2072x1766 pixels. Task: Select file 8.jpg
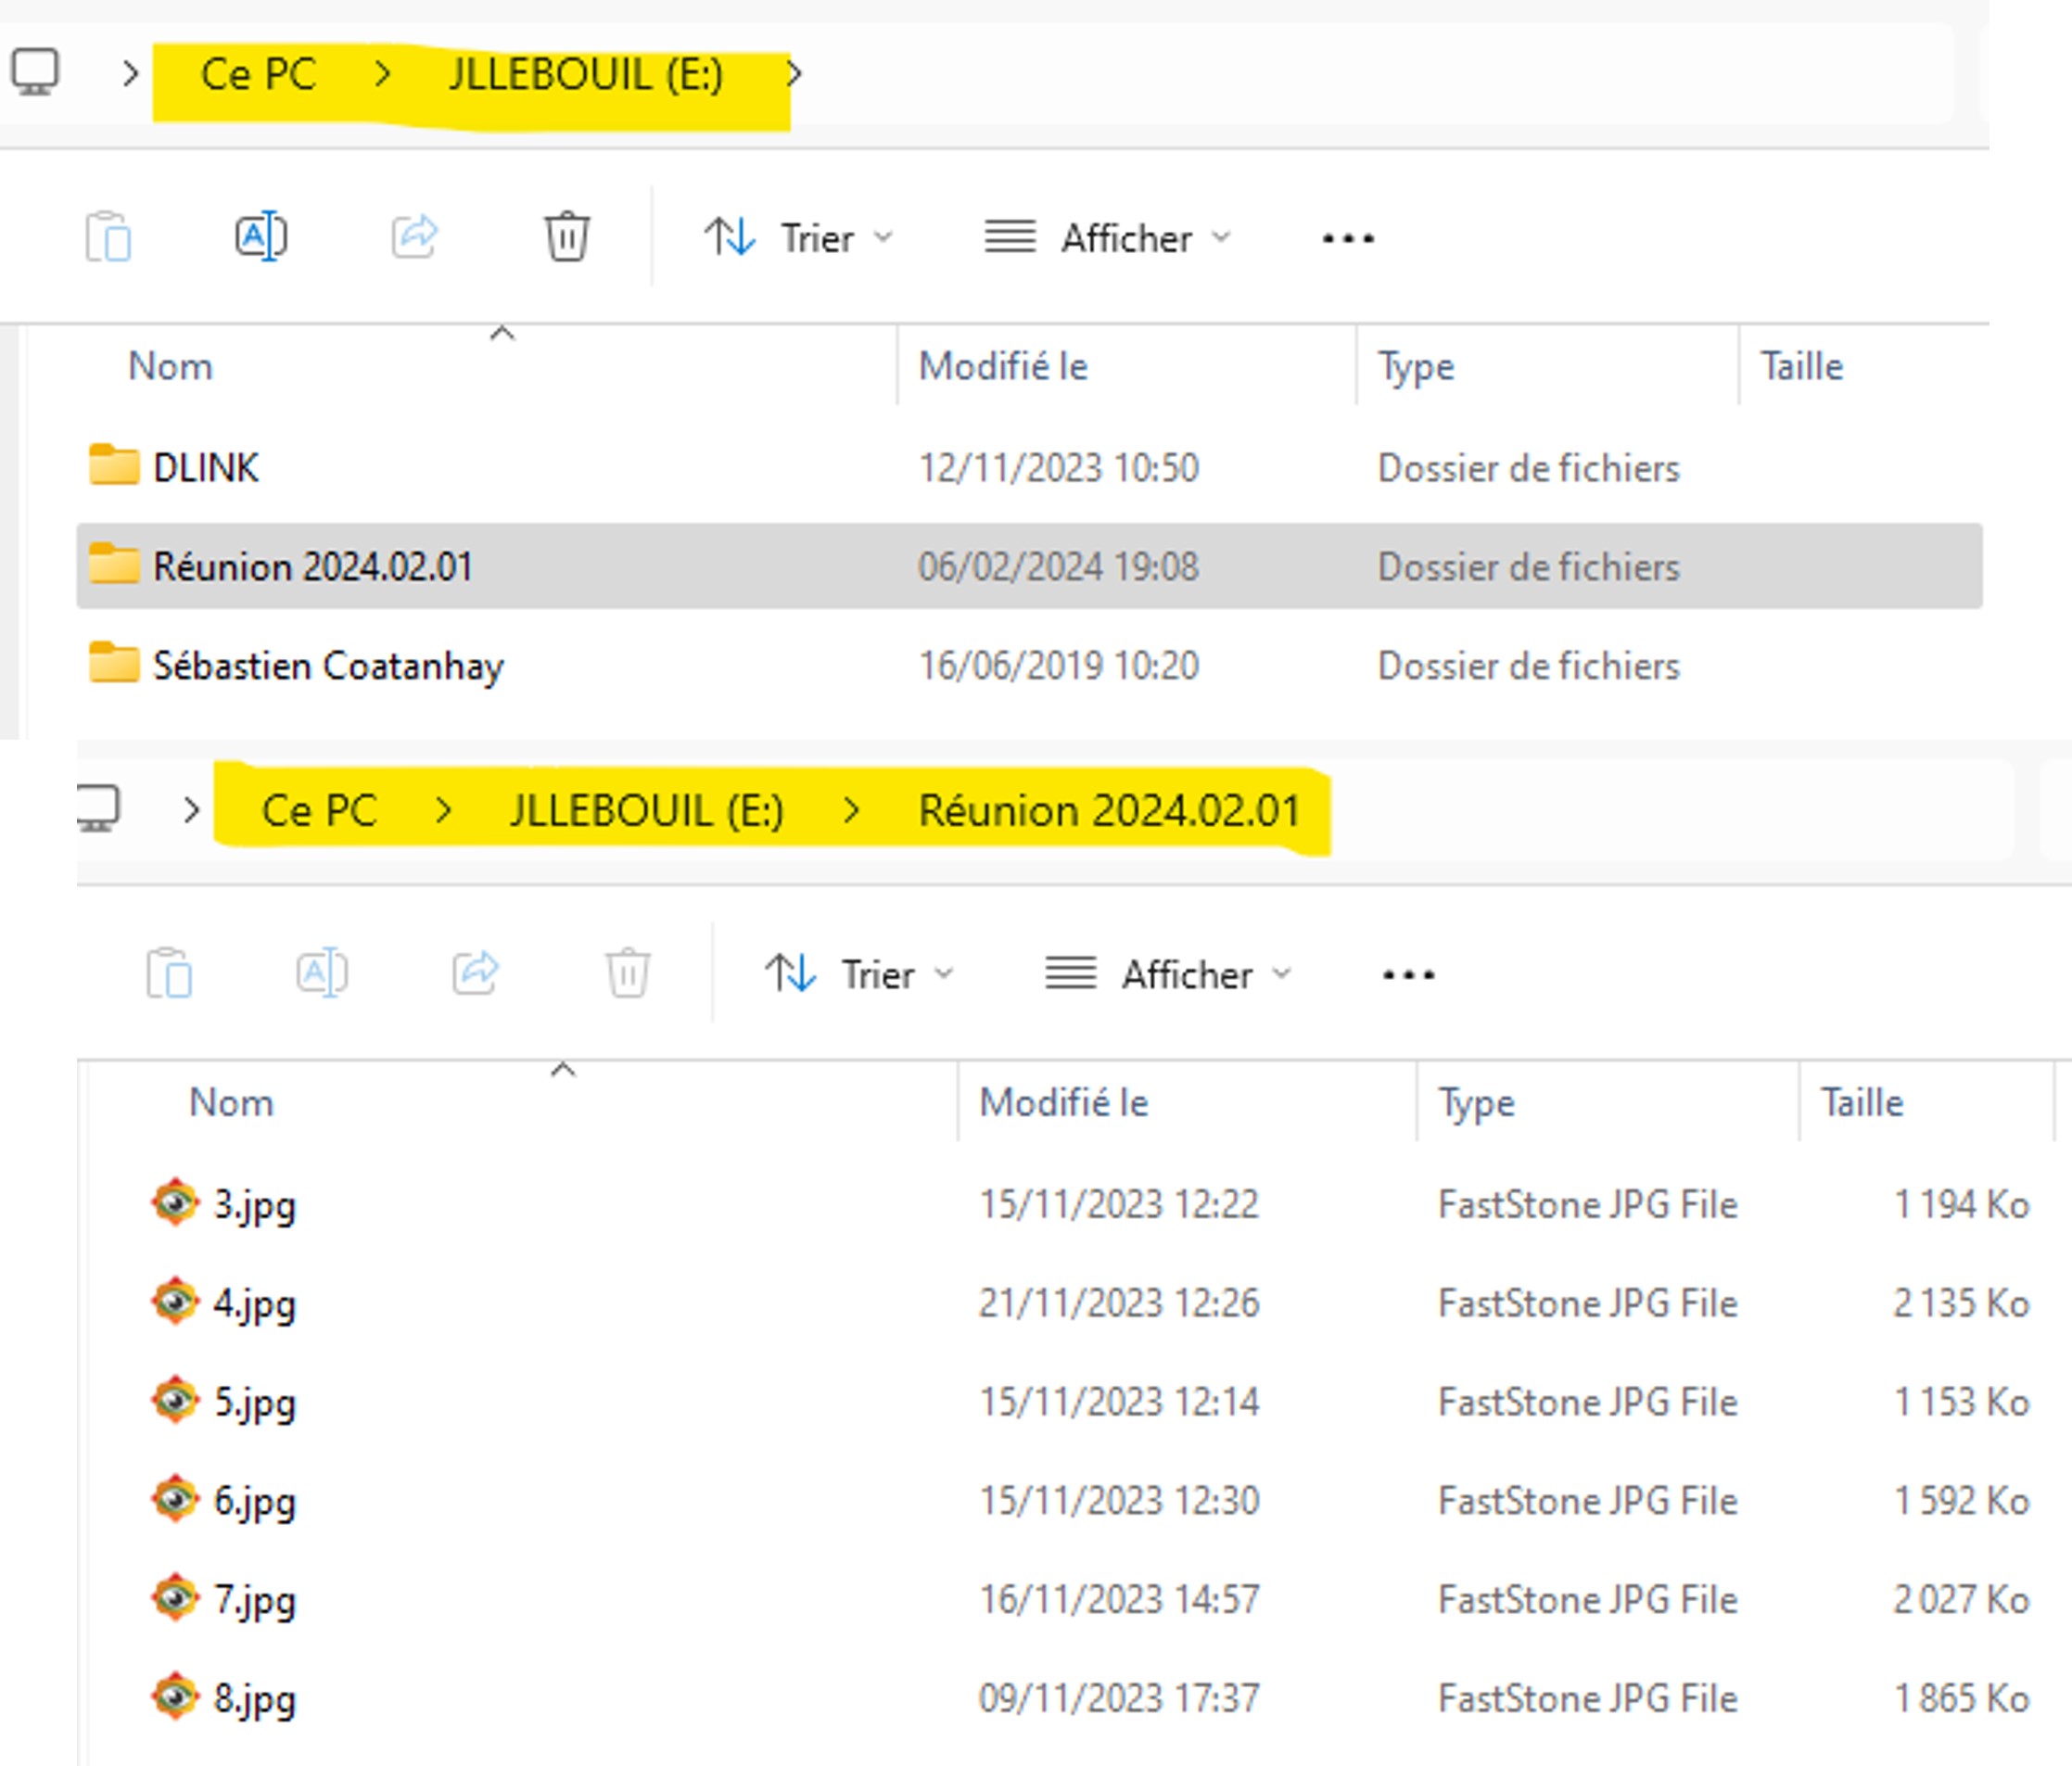point(255,1700)
